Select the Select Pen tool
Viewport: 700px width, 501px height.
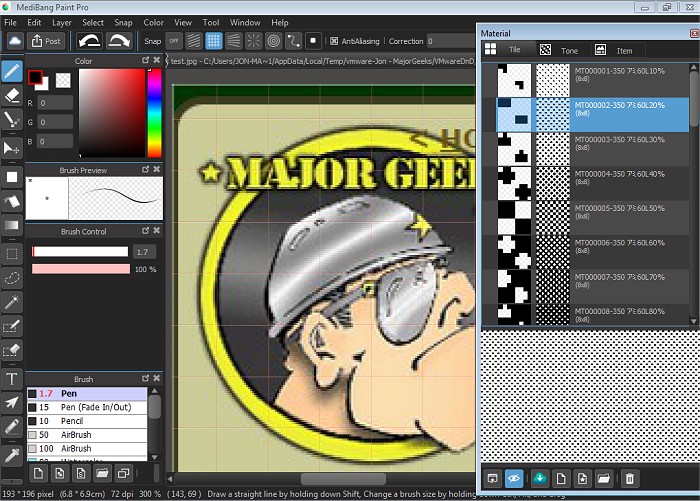12,326
